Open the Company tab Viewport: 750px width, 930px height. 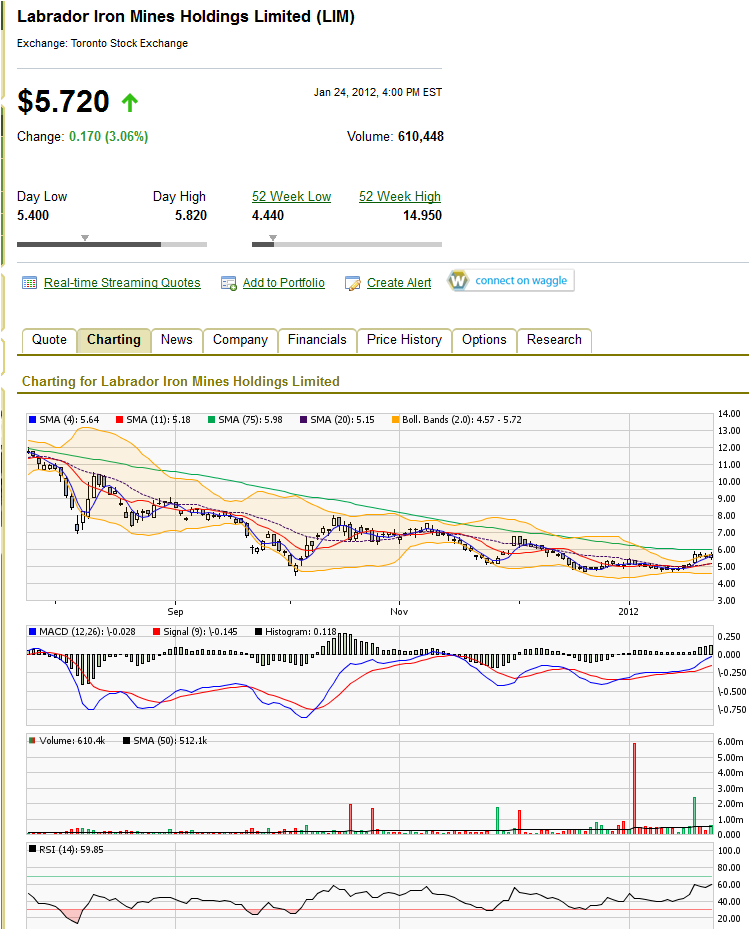pyautogui.click(x=240, y=340)
